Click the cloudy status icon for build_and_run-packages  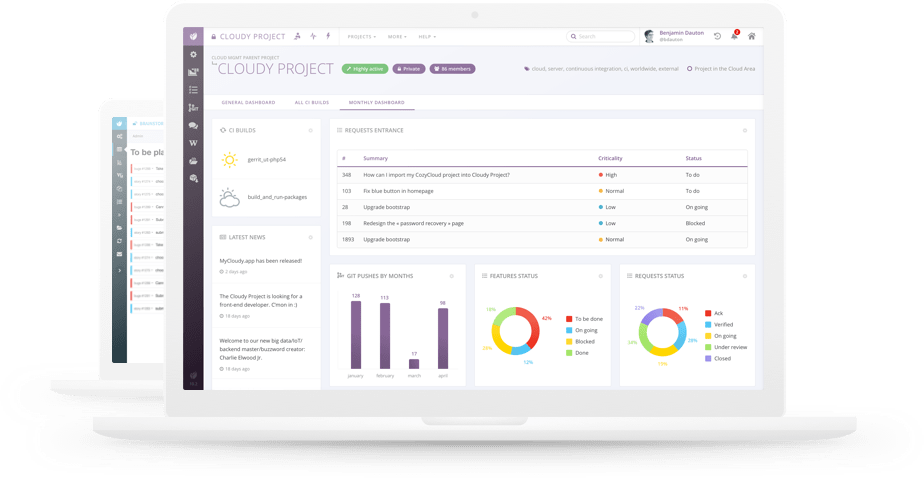pyautogui.click(x=229, y=197)
